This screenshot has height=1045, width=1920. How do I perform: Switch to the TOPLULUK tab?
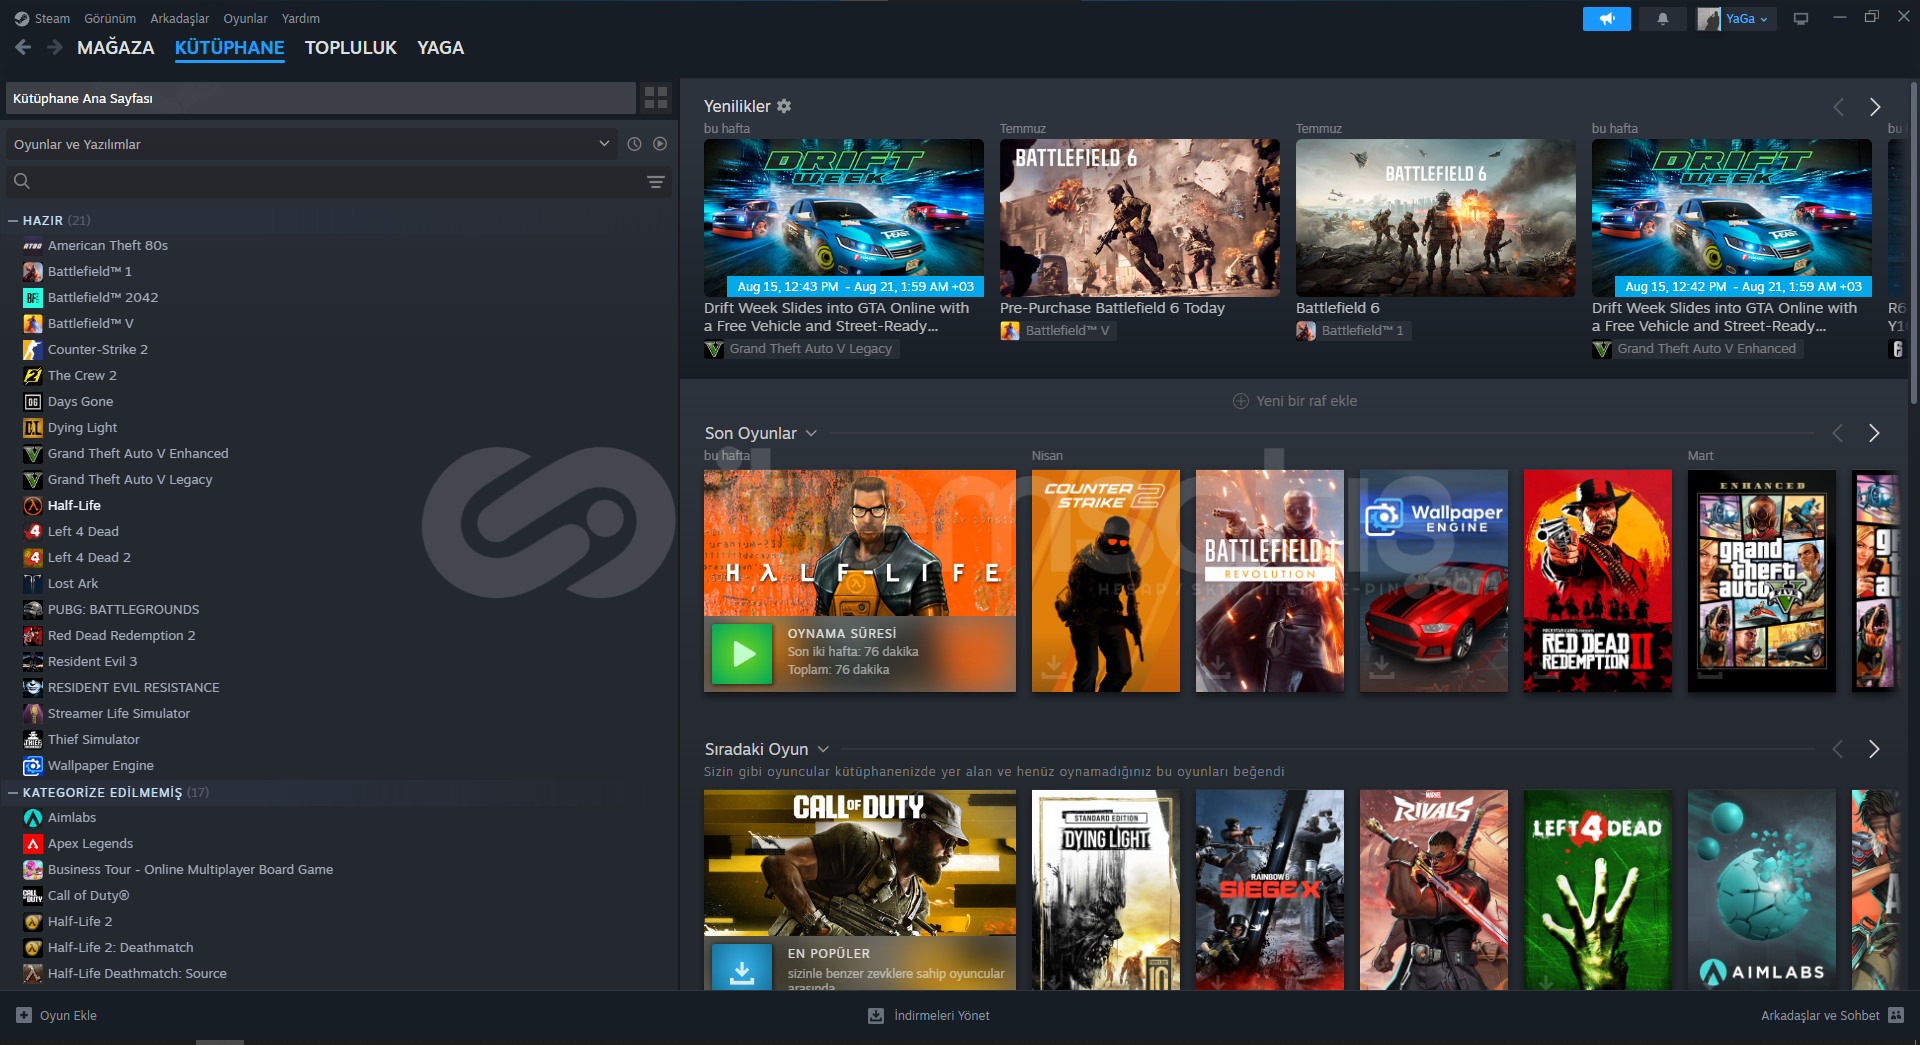pos(351,47)
